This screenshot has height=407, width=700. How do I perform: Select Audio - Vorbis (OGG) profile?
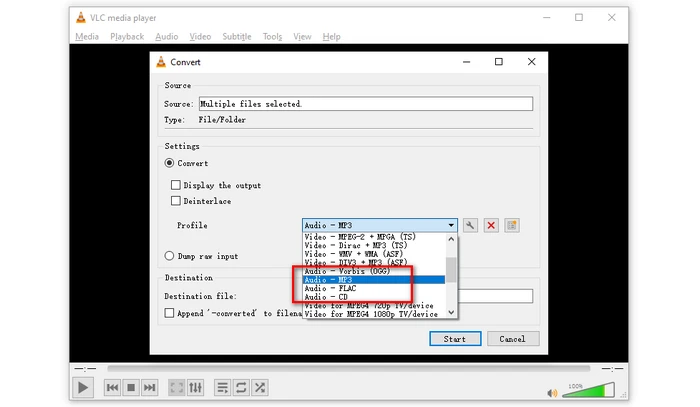(342, 271)
